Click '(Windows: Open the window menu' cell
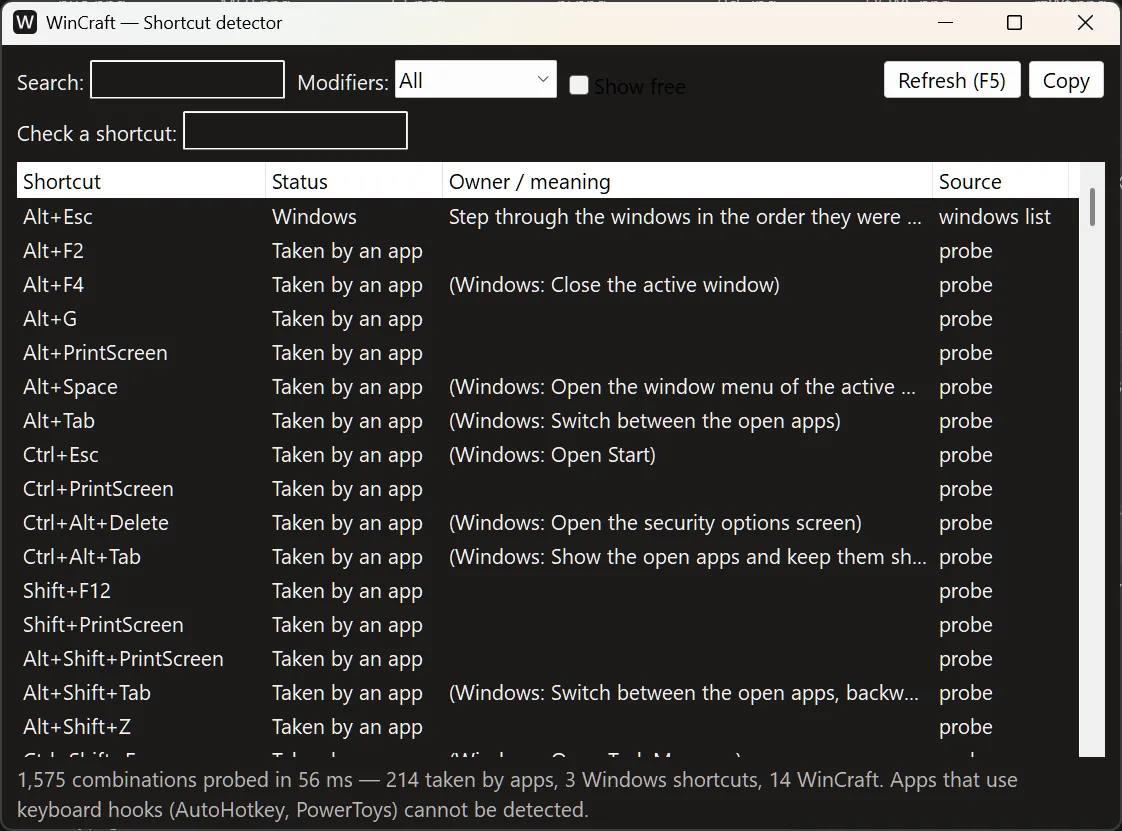Image resolution: width=1122 pixels, height=831 pixels. (682, 387)
